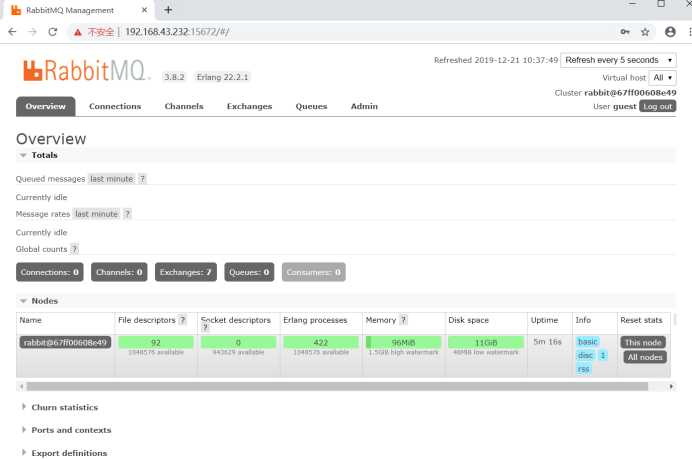The image size is (692, 459).
Task: Click the Erlang processes 422 usage bar
Action: click(x=321, y=342)
